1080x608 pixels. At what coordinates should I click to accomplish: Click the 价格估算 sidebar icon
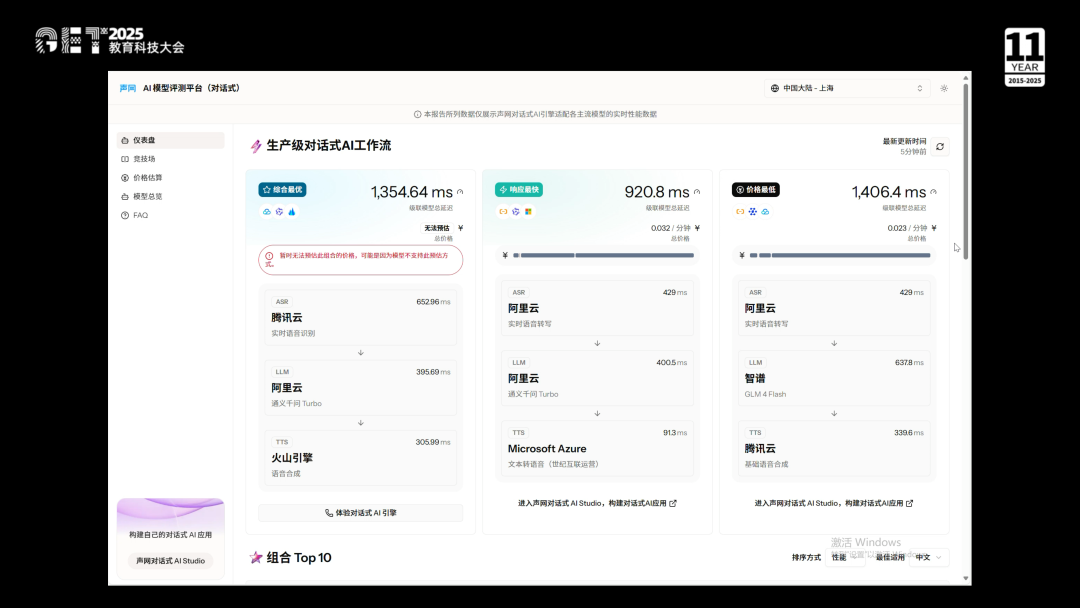click(x=125, y=178)
